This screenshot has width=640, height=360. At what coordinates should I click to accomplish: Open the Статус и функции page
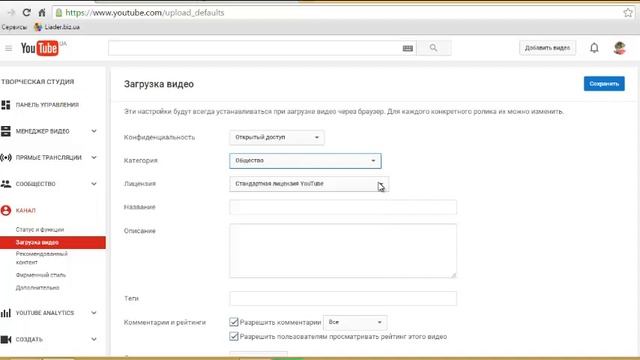(x=40, y=229)
